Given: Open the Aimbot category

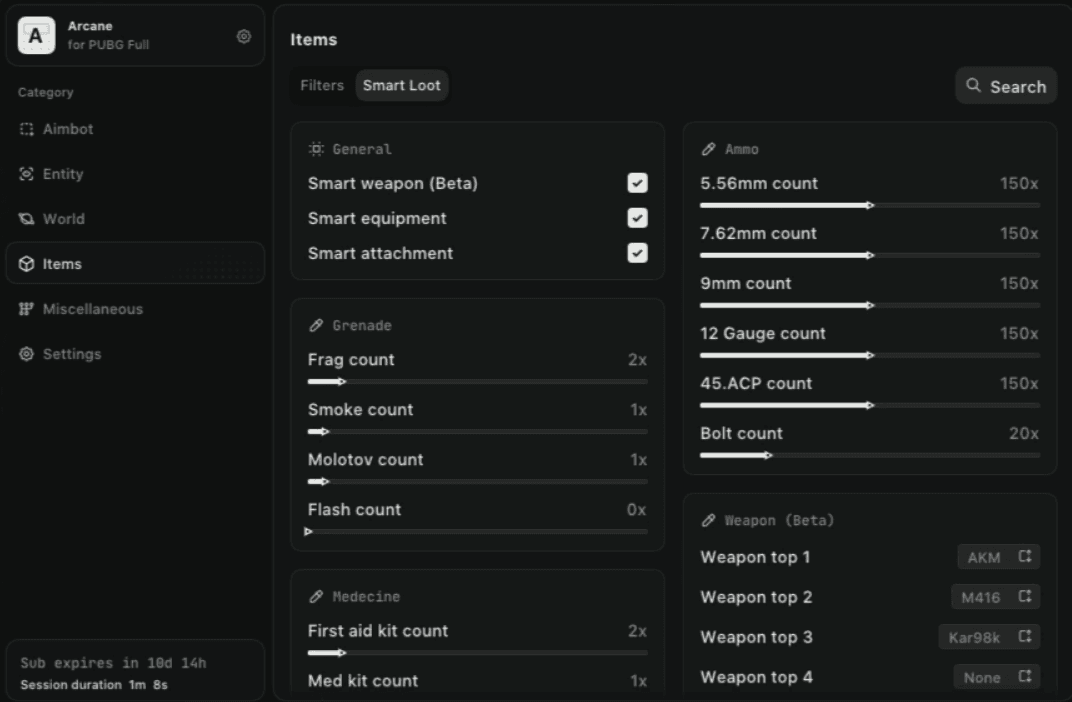Looking at the screenshot, I should (x=135, y=129).
